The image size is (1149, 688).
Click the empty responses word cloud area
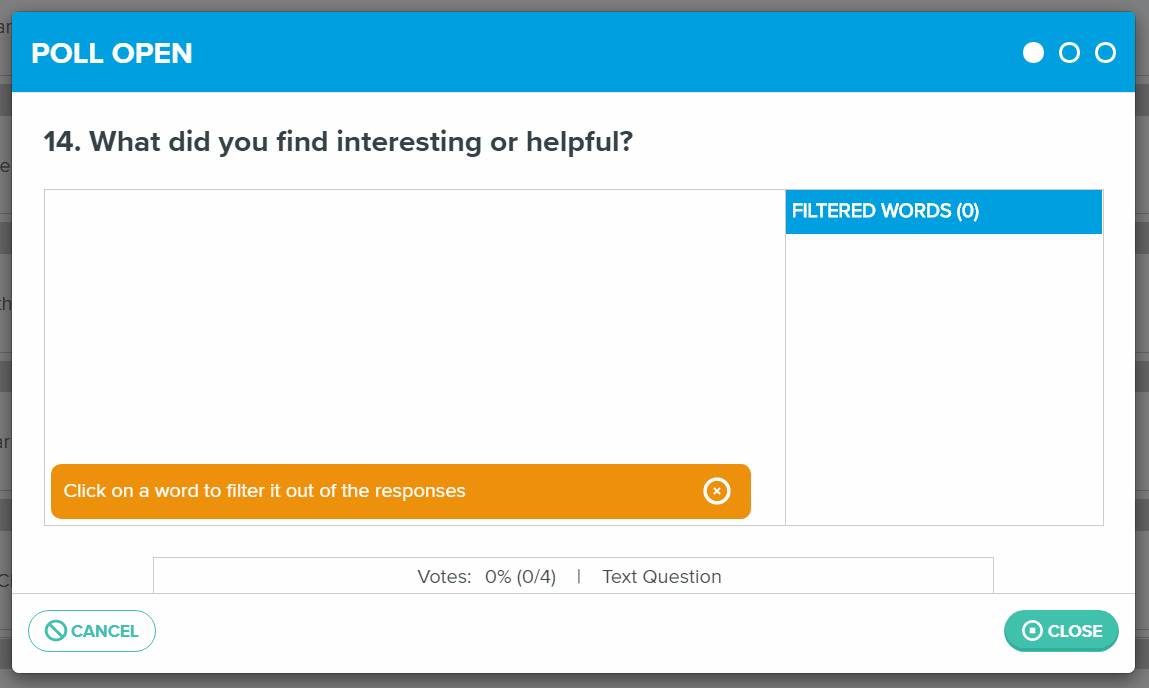click(x=415, y=326)
